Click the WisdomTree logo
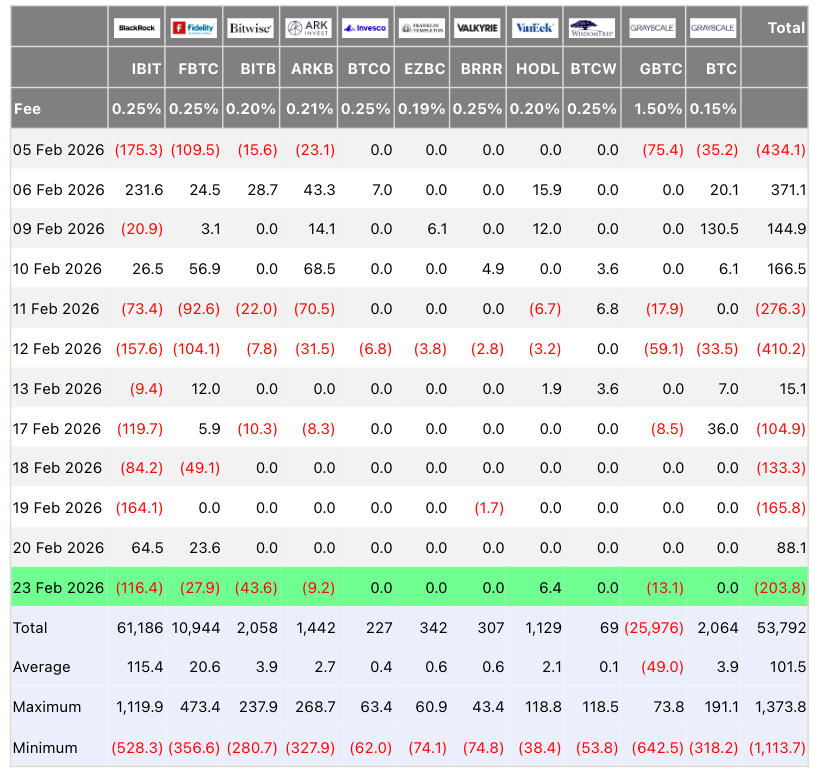818x778 pixels. [x=591, y=28]
